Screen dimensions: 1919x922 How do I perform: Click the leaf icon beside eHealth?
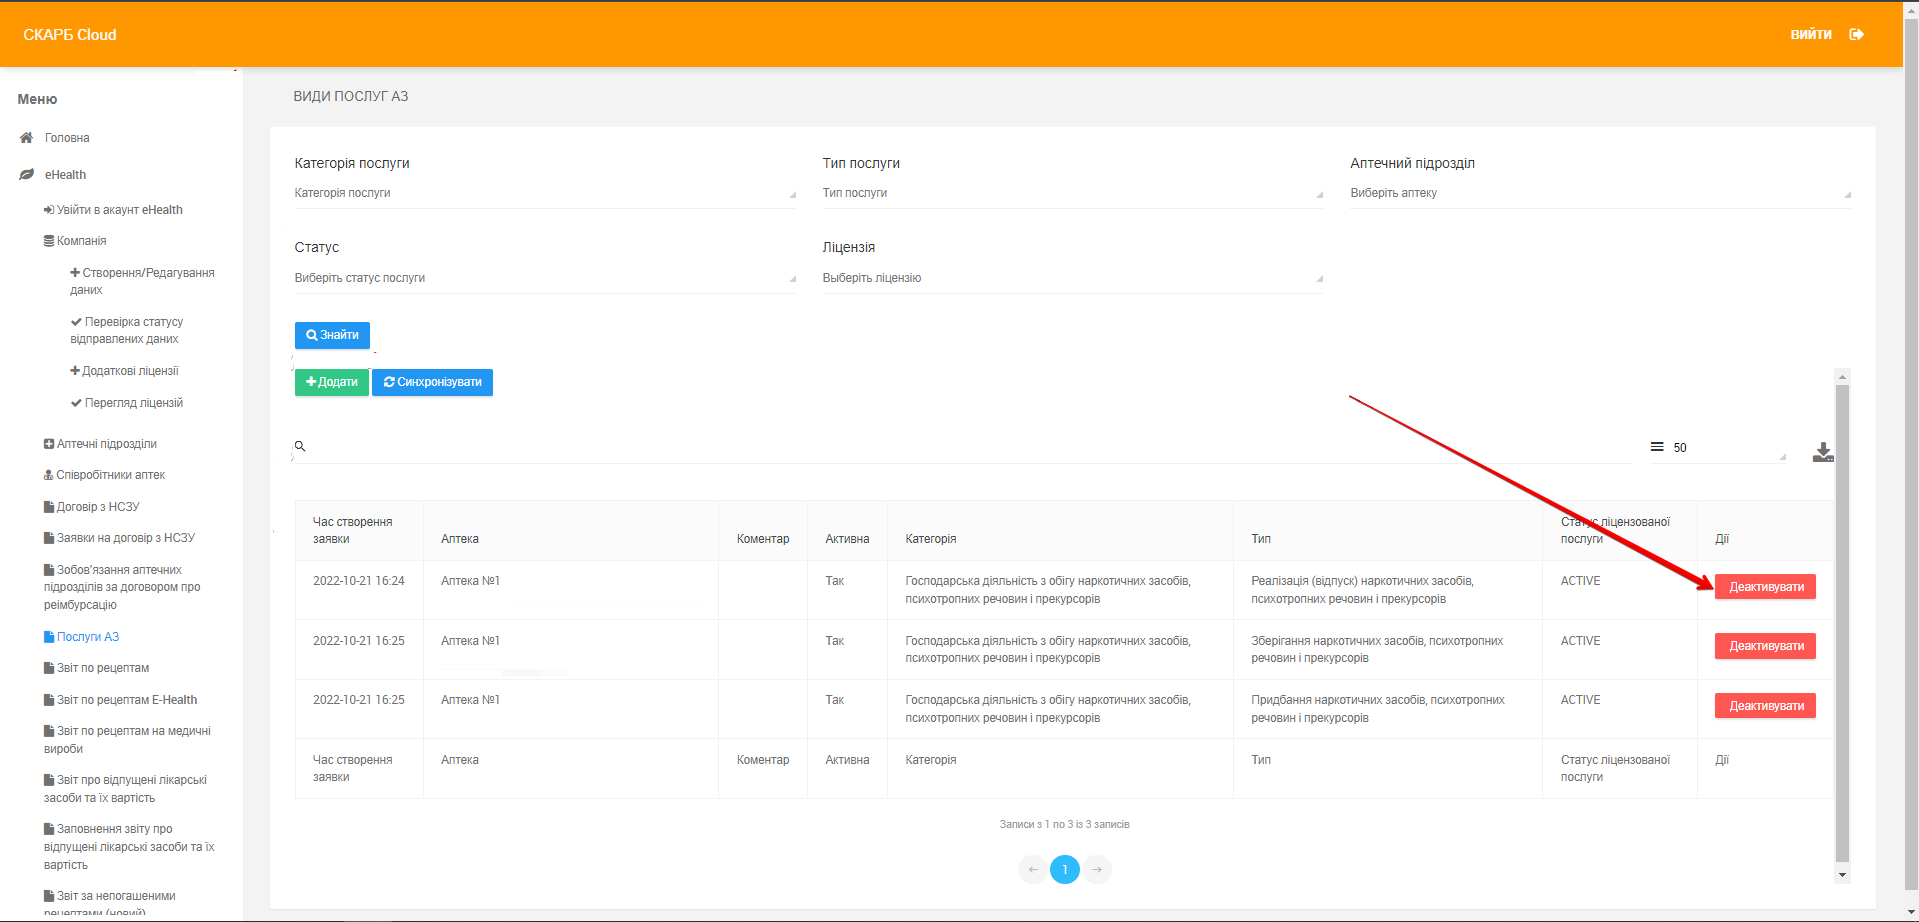click(27, 175)
